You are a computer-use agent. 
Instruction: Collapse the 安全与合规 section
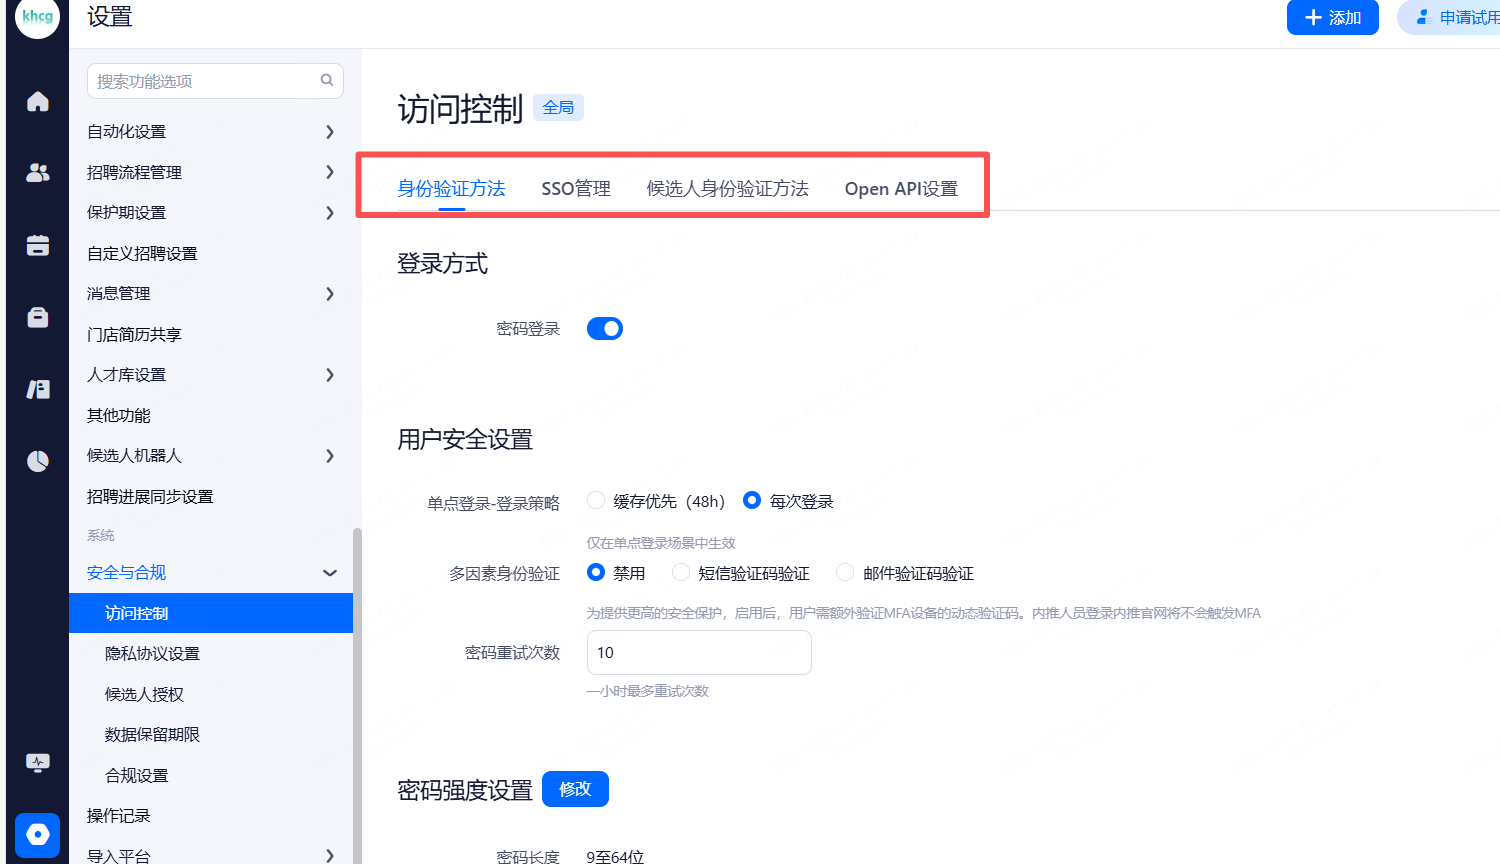point(330,573)
